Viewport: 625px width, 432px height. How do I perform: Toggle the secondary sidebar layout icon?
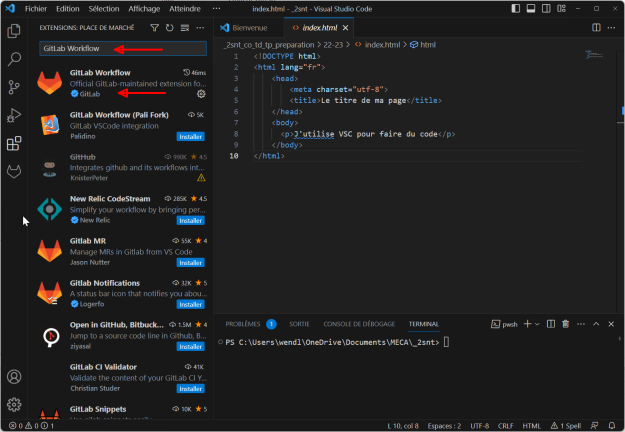point(546,8)
